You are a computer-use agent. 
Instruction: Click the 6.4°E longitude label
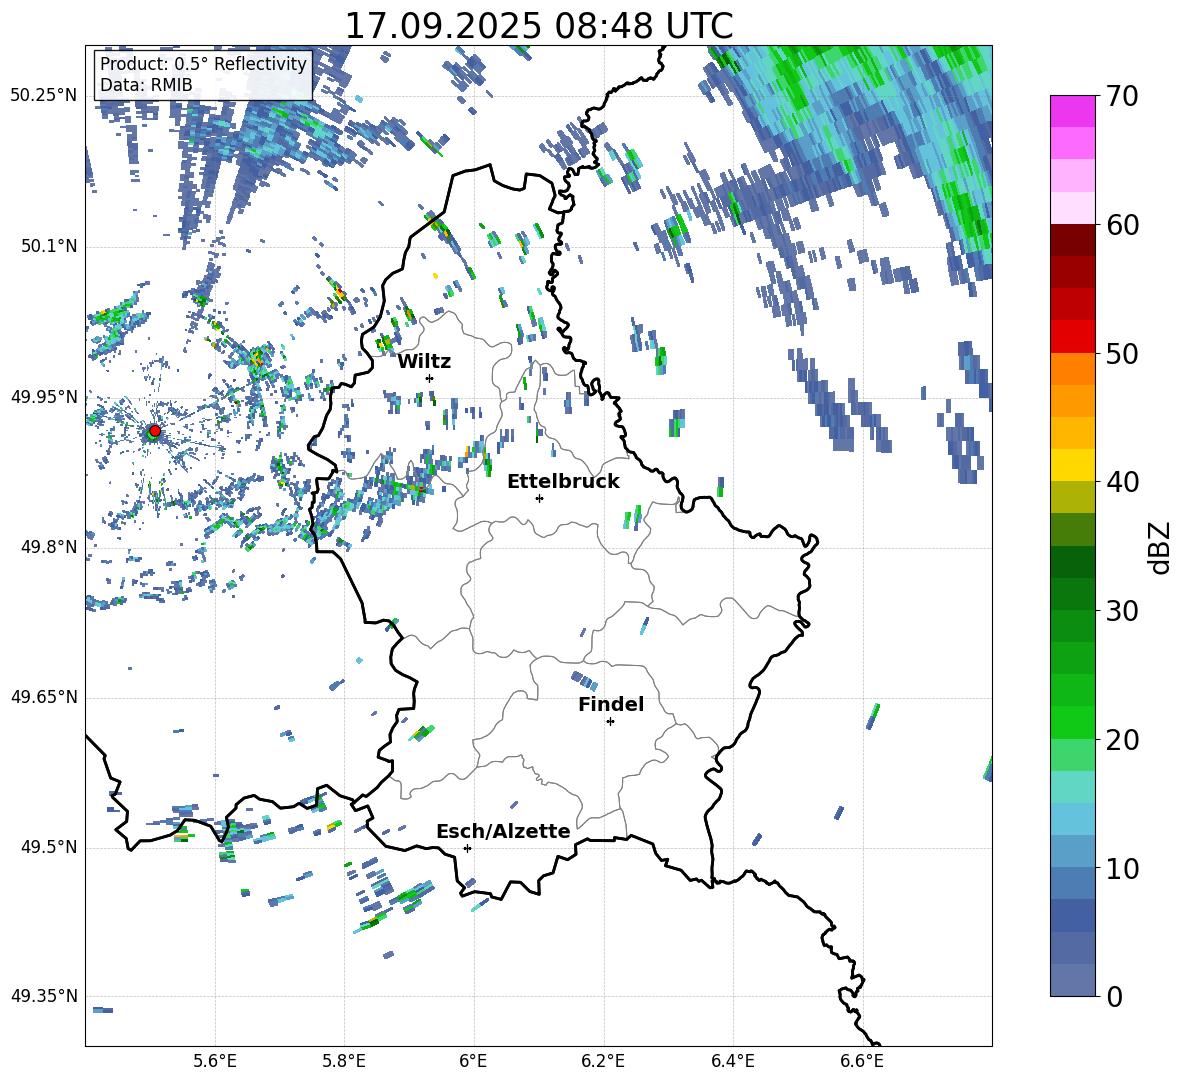point(732,1061)
